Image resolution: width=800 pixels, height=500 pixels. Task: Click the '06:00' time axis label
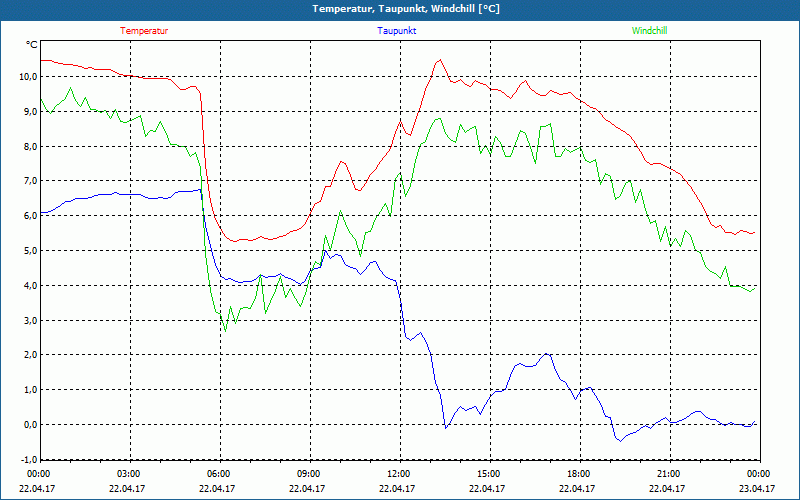[217, 474]
